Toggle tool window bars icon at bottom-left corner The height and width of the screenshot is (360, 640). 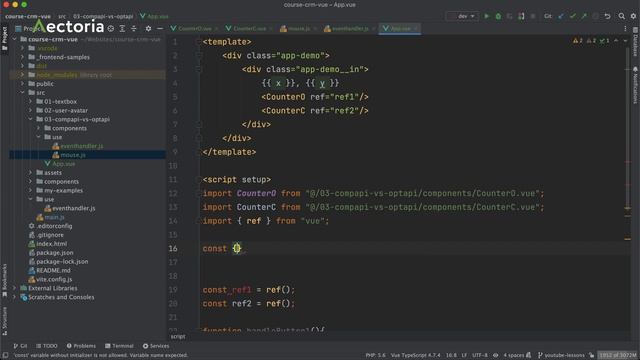click(x=5, y=355)
